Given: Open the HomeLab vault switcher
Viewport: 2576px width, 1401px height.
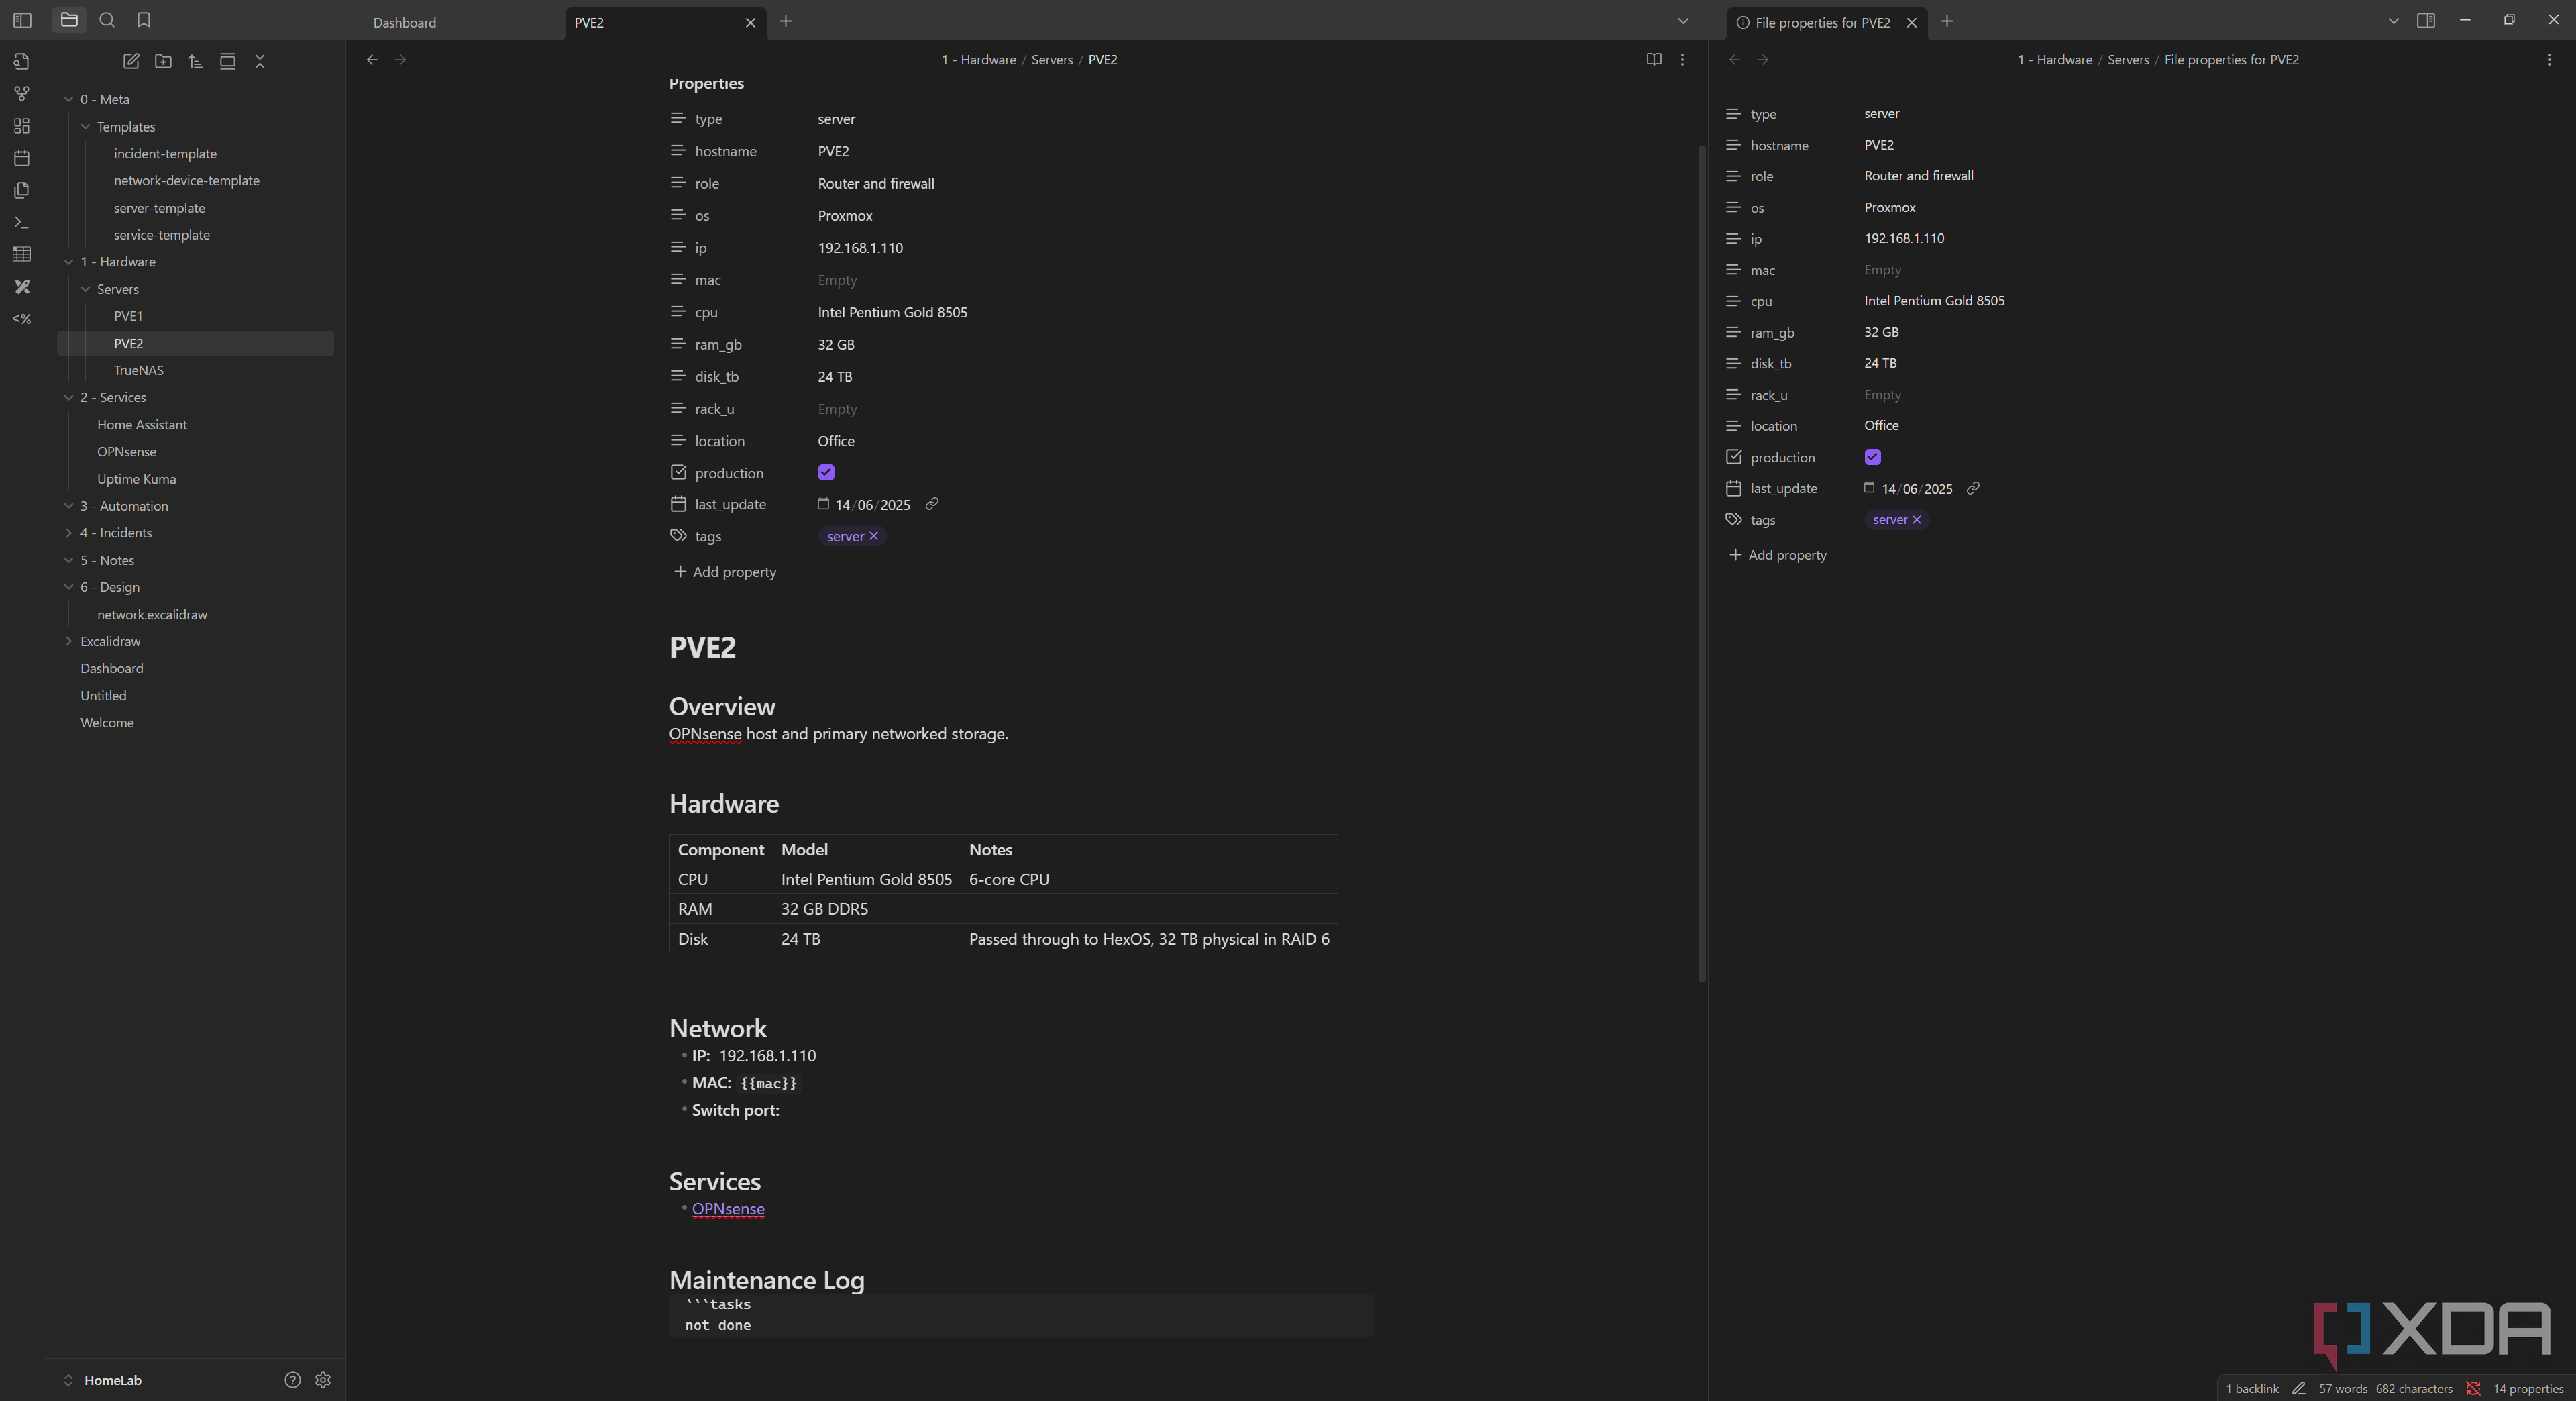Looking at the screenshot, I should pos(103,1380).
